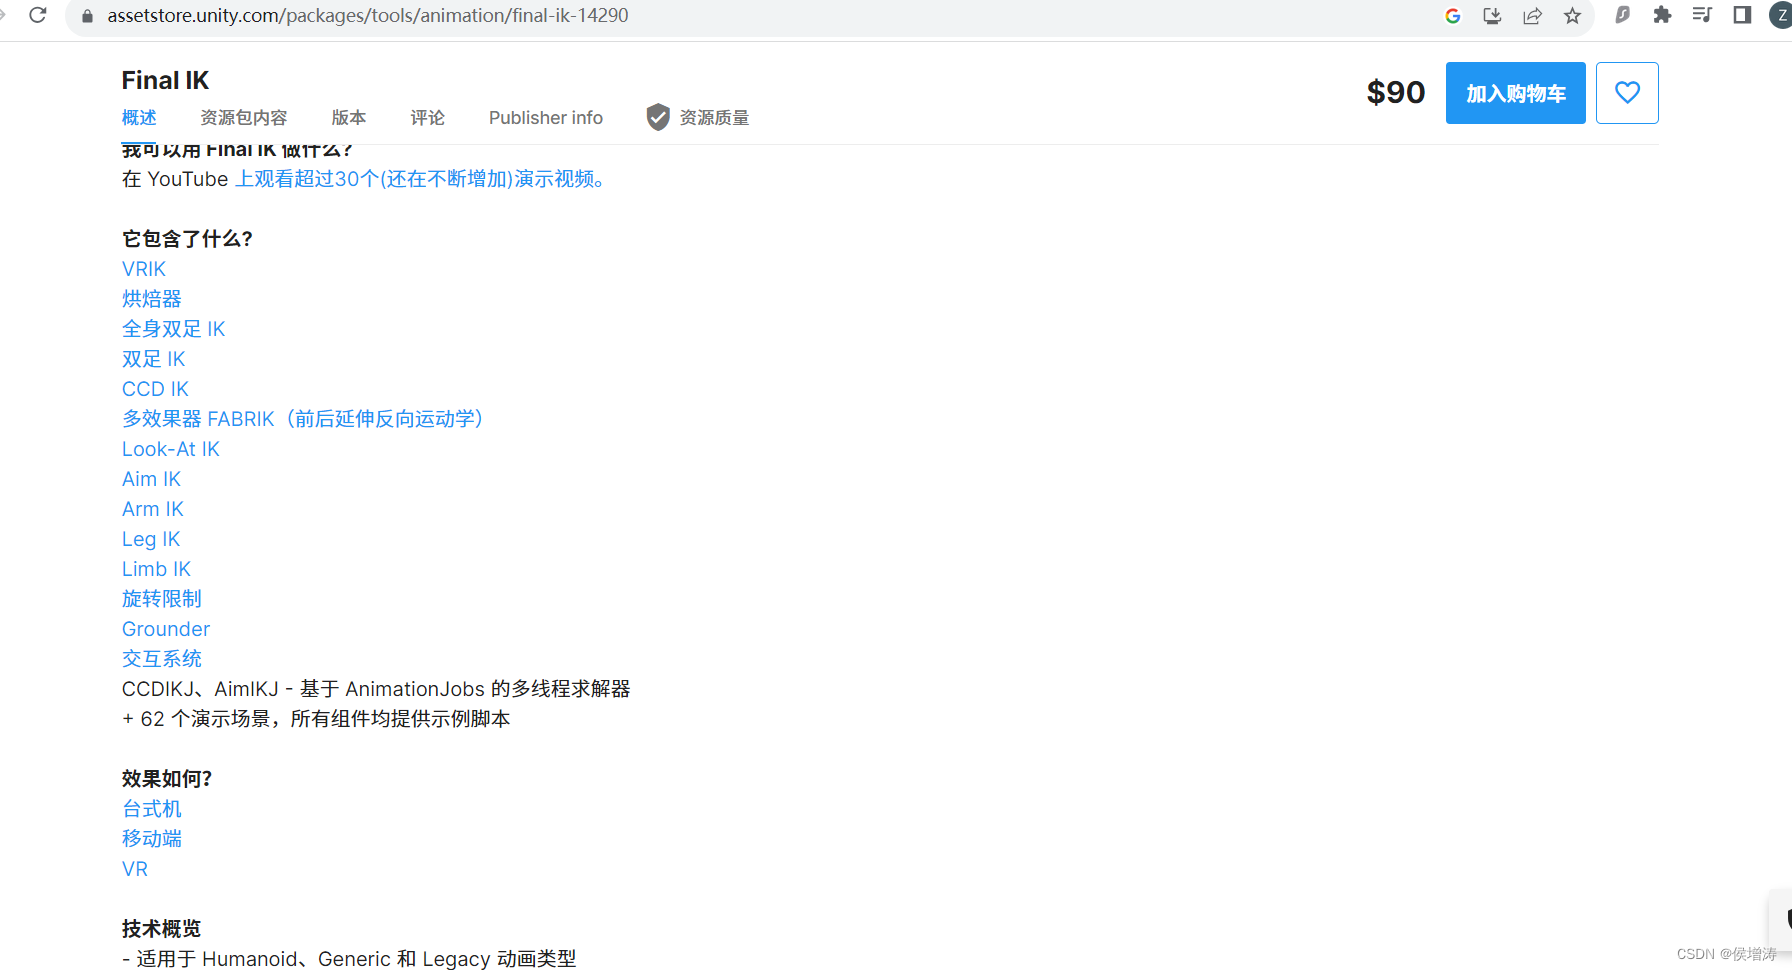The width and height of the screenshot is (1792, 970).
Task: Click the '+ 62 个演示场景' line
Action: tap(316, 719)
